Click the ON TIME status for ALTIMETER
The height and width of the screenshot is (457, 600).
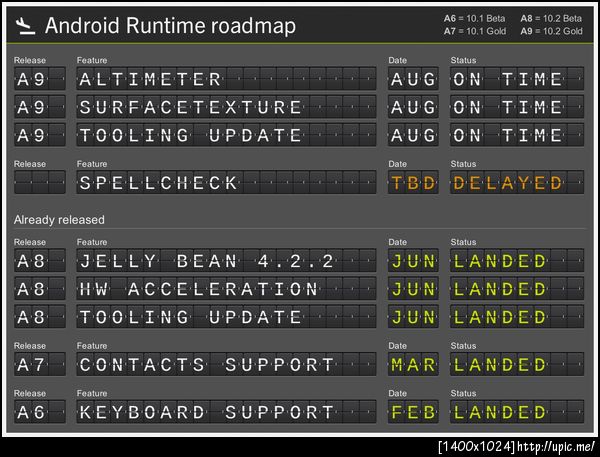pyautogui.click(x=517, y=79)
